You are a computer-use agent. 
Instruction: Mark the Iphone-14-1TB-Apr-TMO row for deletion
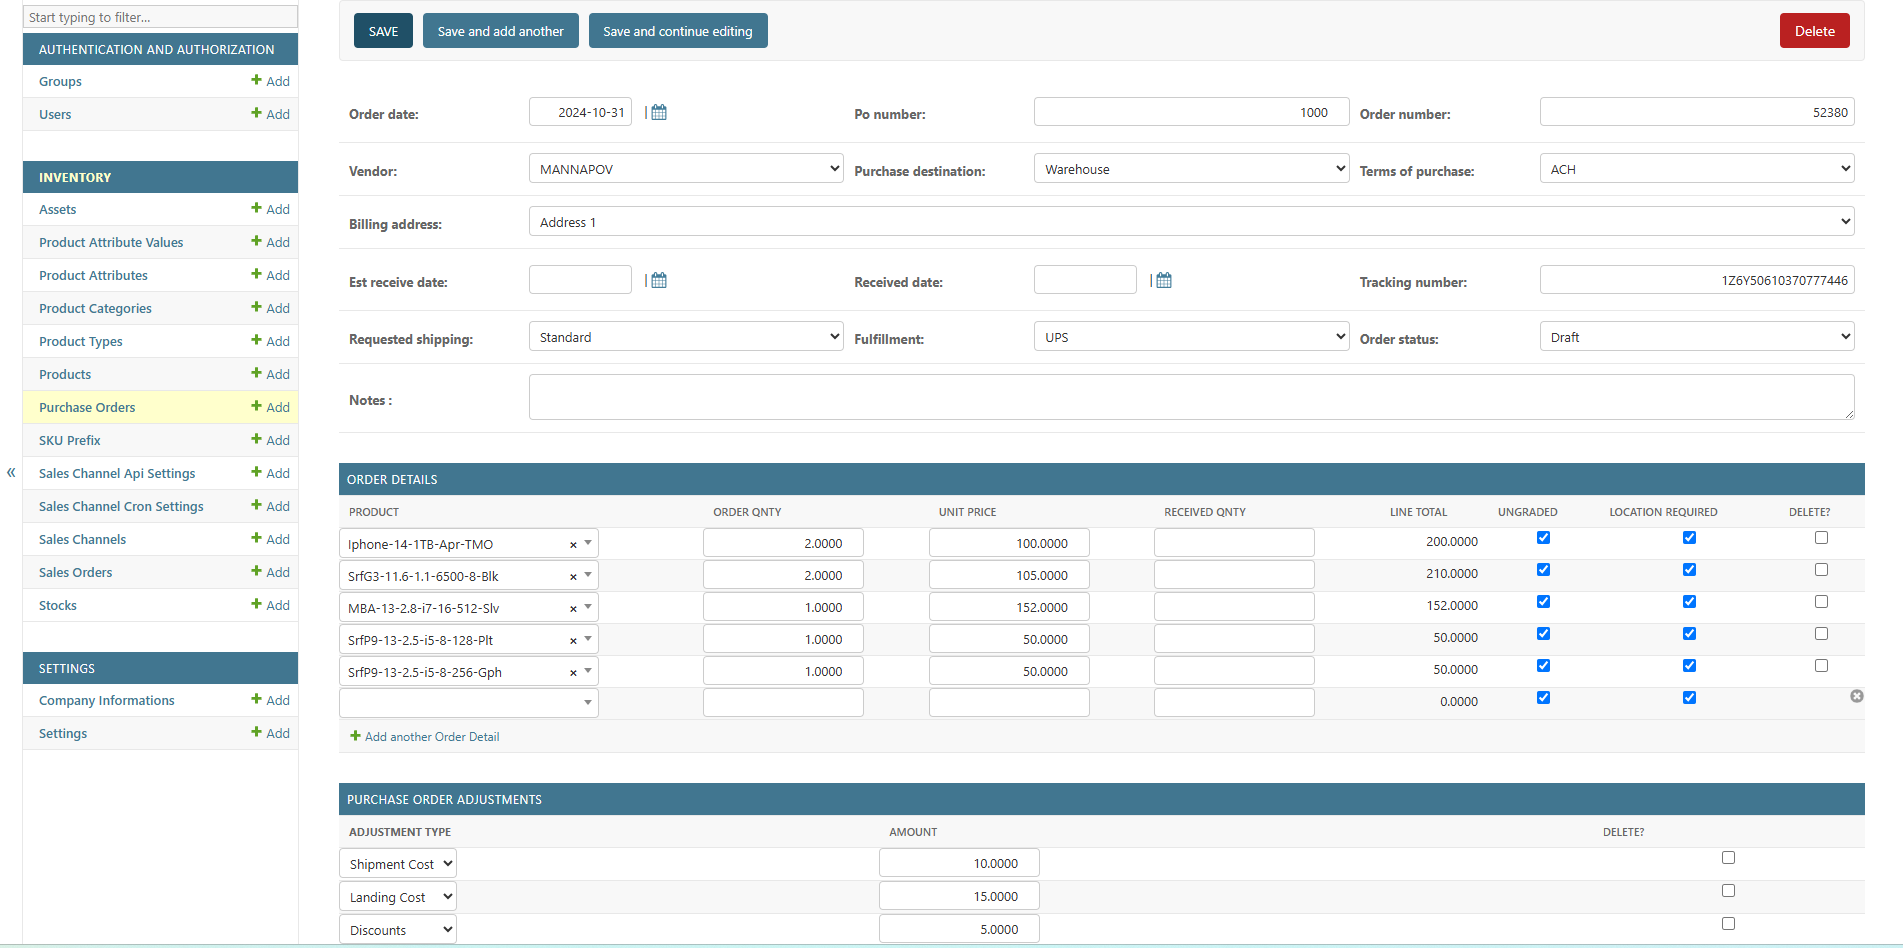tap(1821, 538)
